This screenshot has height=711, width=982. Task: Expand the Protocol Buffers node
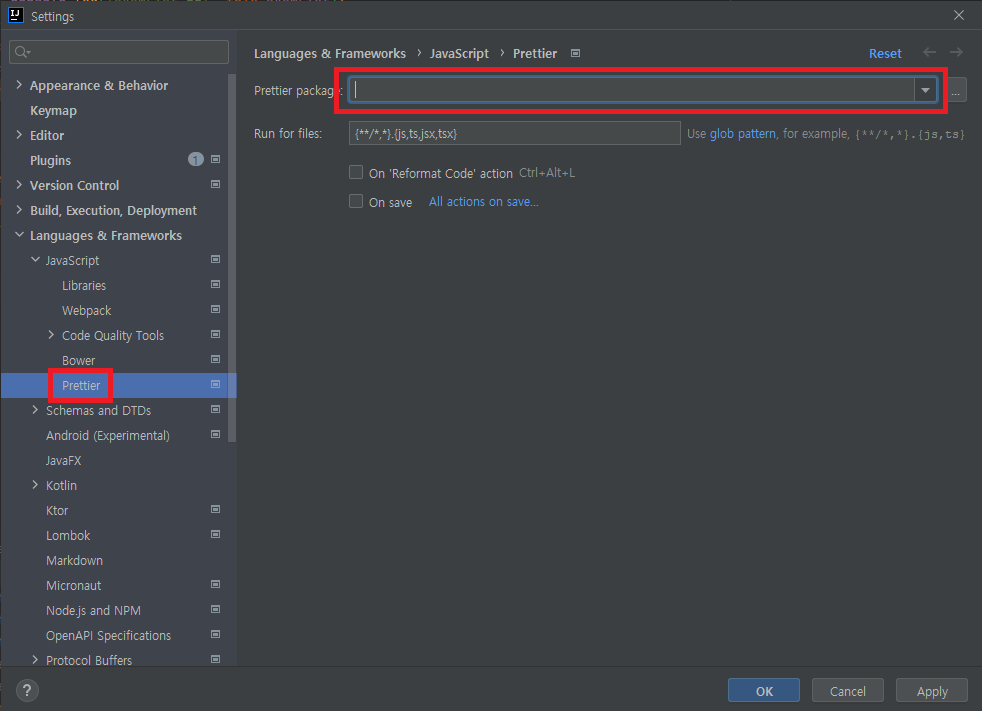[x=35, y=660]
